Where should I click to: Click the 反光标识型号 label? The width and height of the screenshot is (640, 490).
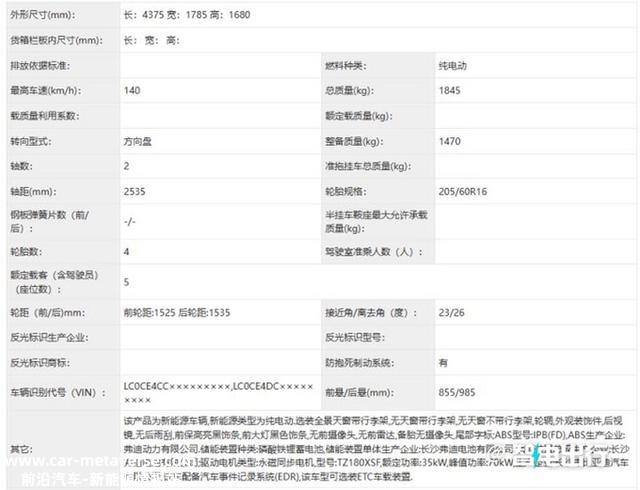pyautogui.click(x=355, y=338)
